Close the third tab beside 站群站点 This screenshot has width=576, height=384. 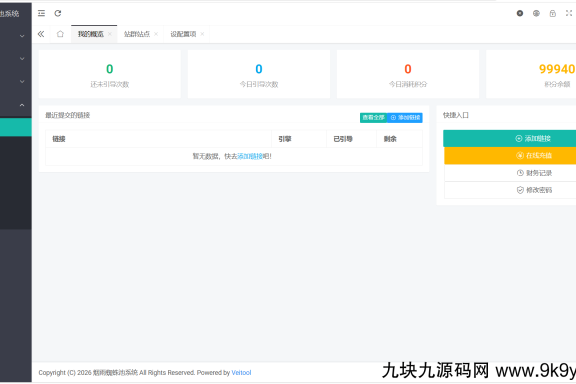tap(202, 34)
